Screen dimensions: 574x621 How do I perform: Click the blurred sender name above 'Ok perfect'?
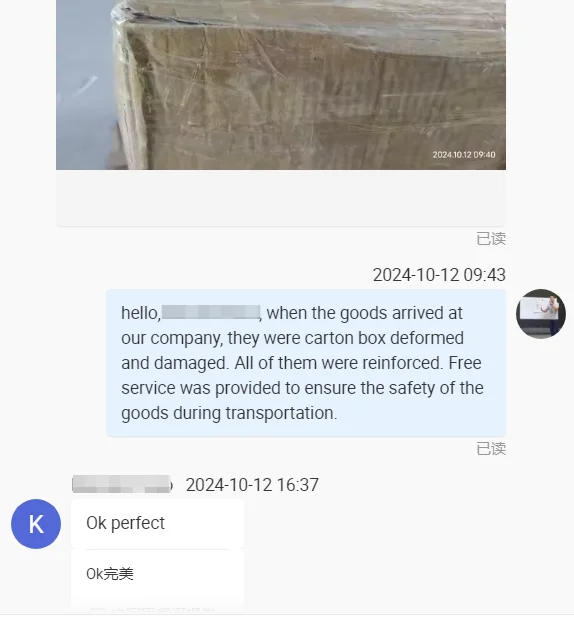tap(122, 484)
